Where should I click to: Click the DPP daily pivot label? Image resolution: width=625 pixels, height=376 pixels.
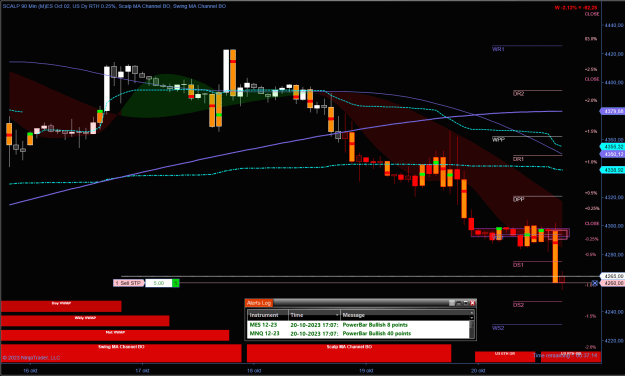[518, 199]
